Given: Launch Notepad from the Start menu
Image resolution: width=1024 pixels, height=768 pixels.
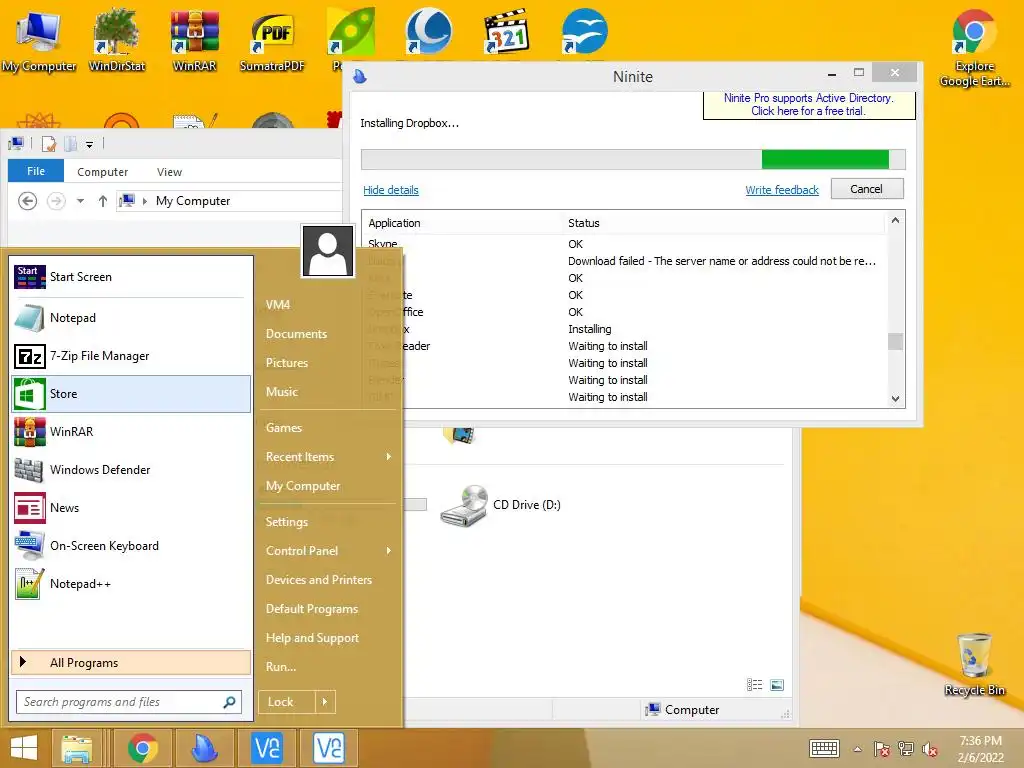Looking at the screenshot, I should 131,318.
